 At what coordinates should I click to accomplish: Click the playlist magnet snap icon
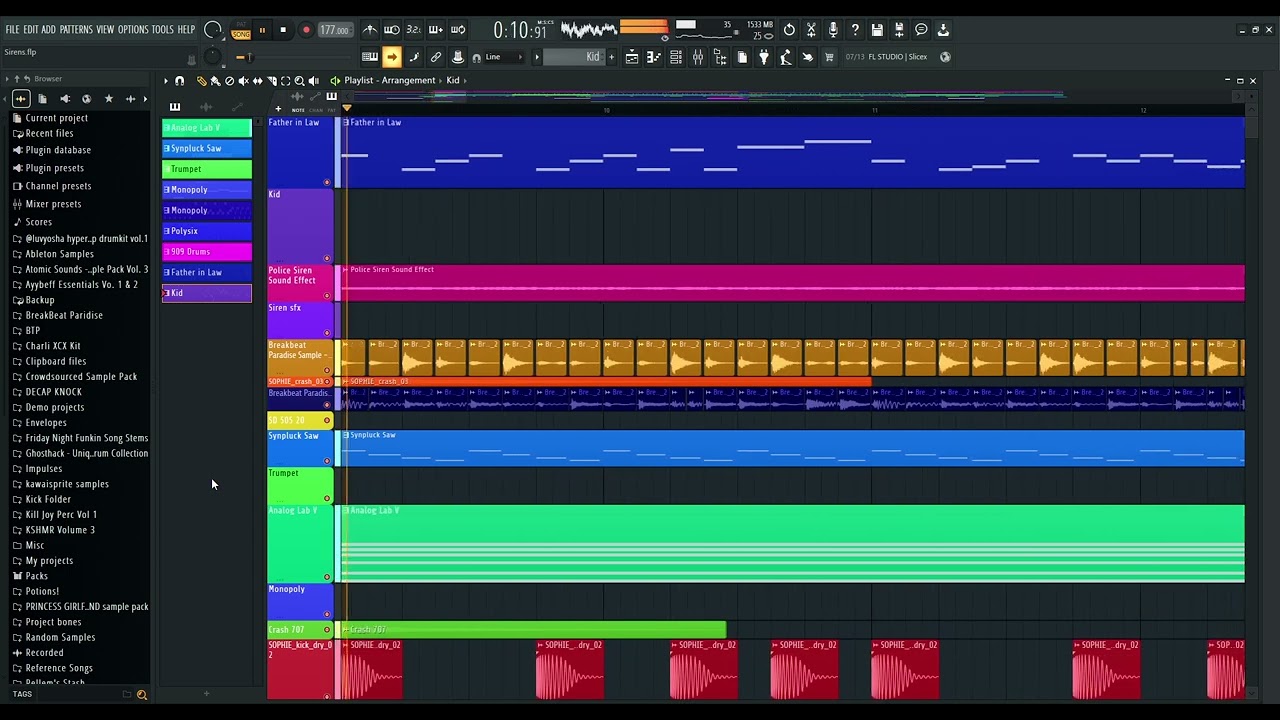coord(179,80)
